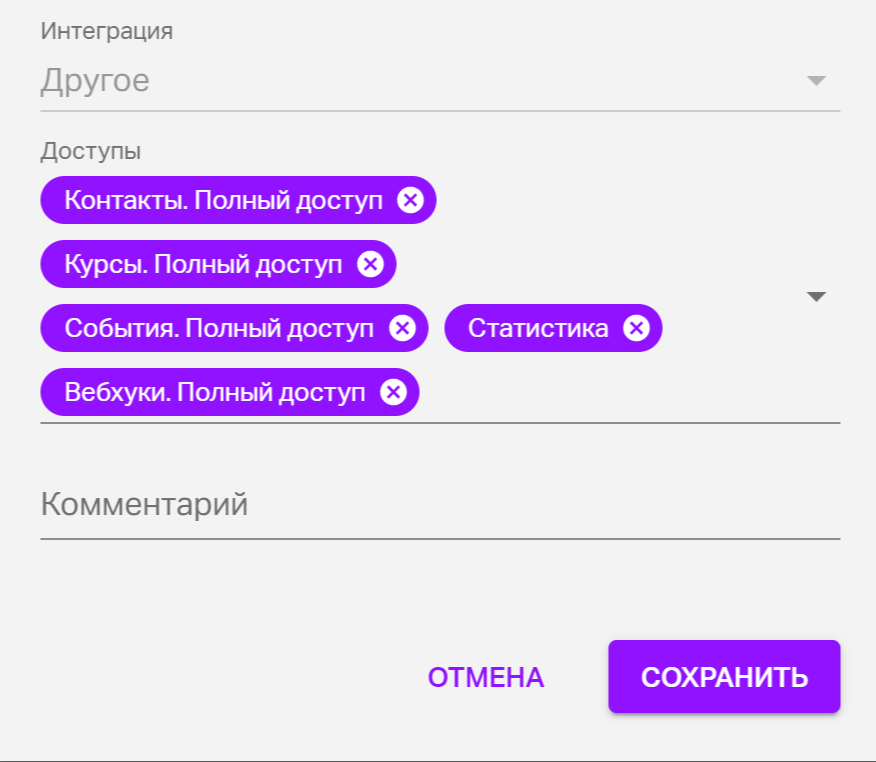The height and width of the screenshot is (762, 876).
Task: Open the Другое integration select field
Action: tap(400, 81)
